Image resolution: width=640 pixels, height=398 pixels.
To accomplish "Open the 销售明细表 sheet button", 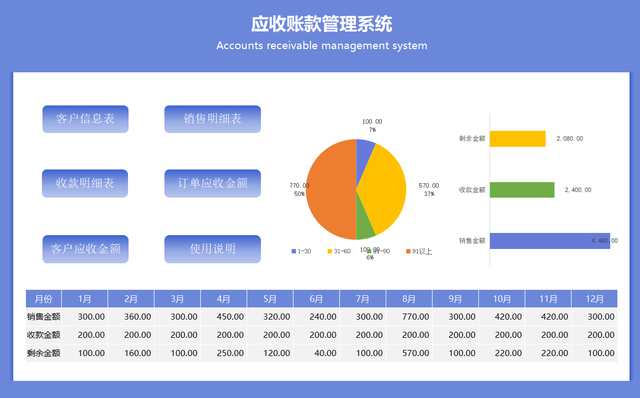I will (x=212, y=119).
